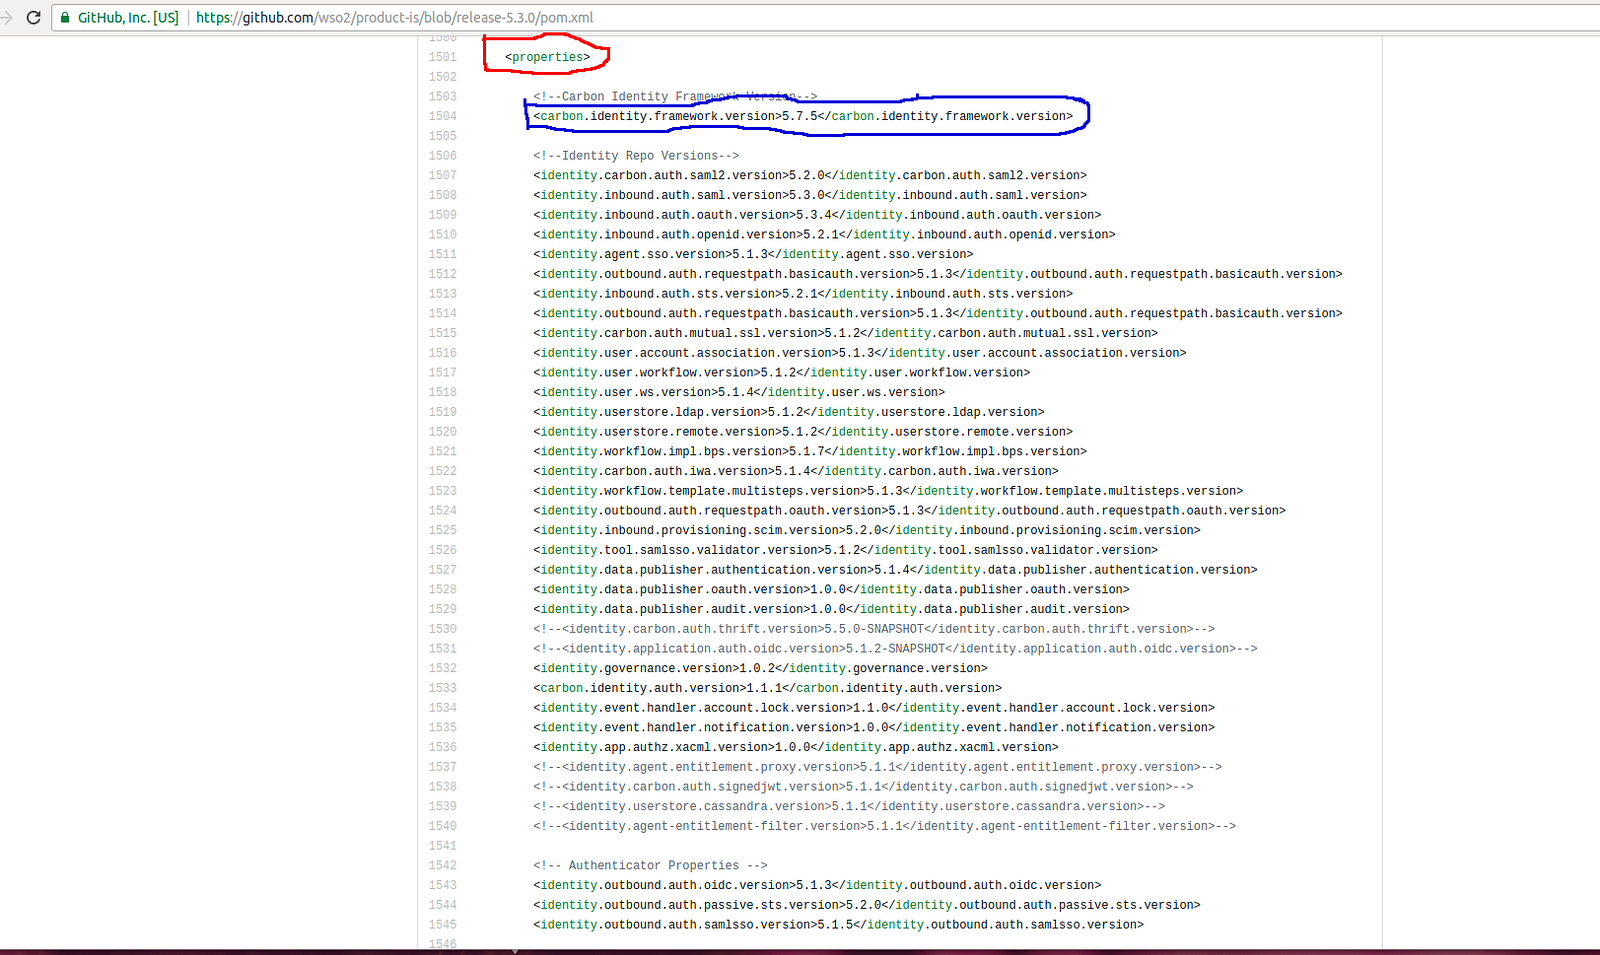
Task: Click the green padlock security icon
Action: (x=65, y=17)
